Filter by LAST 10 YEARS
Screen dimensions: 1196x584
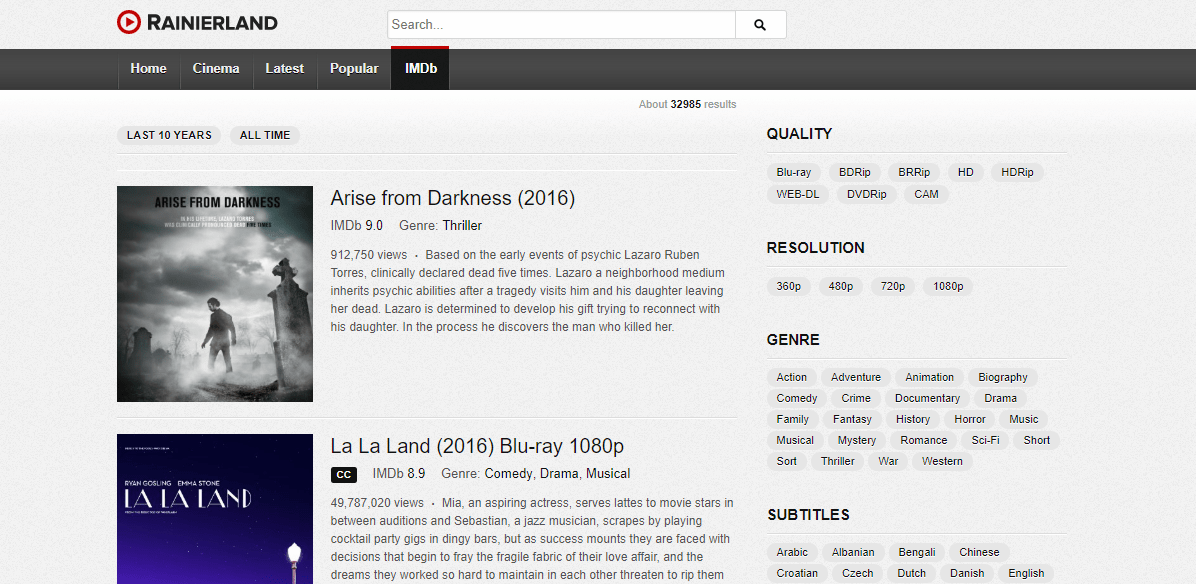pos(169,135)
